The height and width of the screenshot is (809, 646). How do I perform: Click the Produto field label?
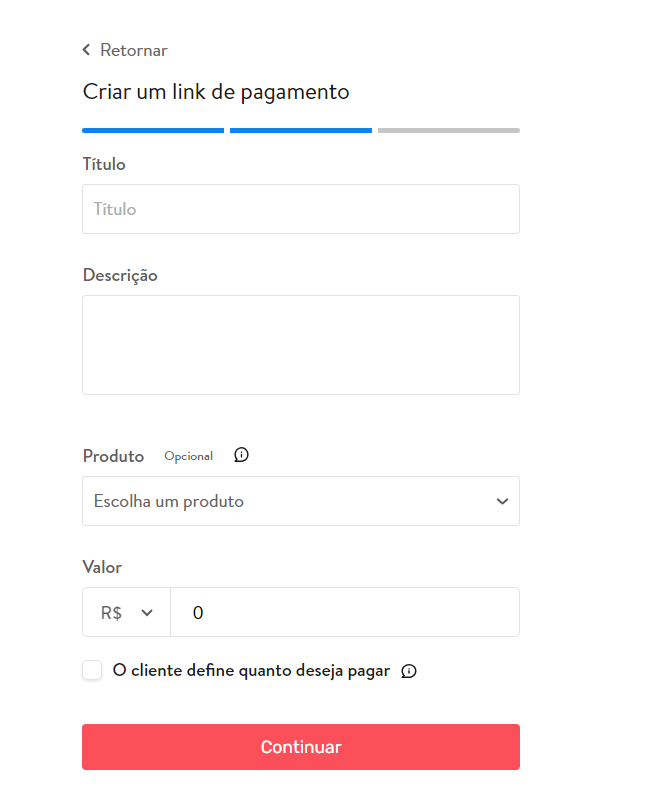pyautogui.click(x=114, y=456)
